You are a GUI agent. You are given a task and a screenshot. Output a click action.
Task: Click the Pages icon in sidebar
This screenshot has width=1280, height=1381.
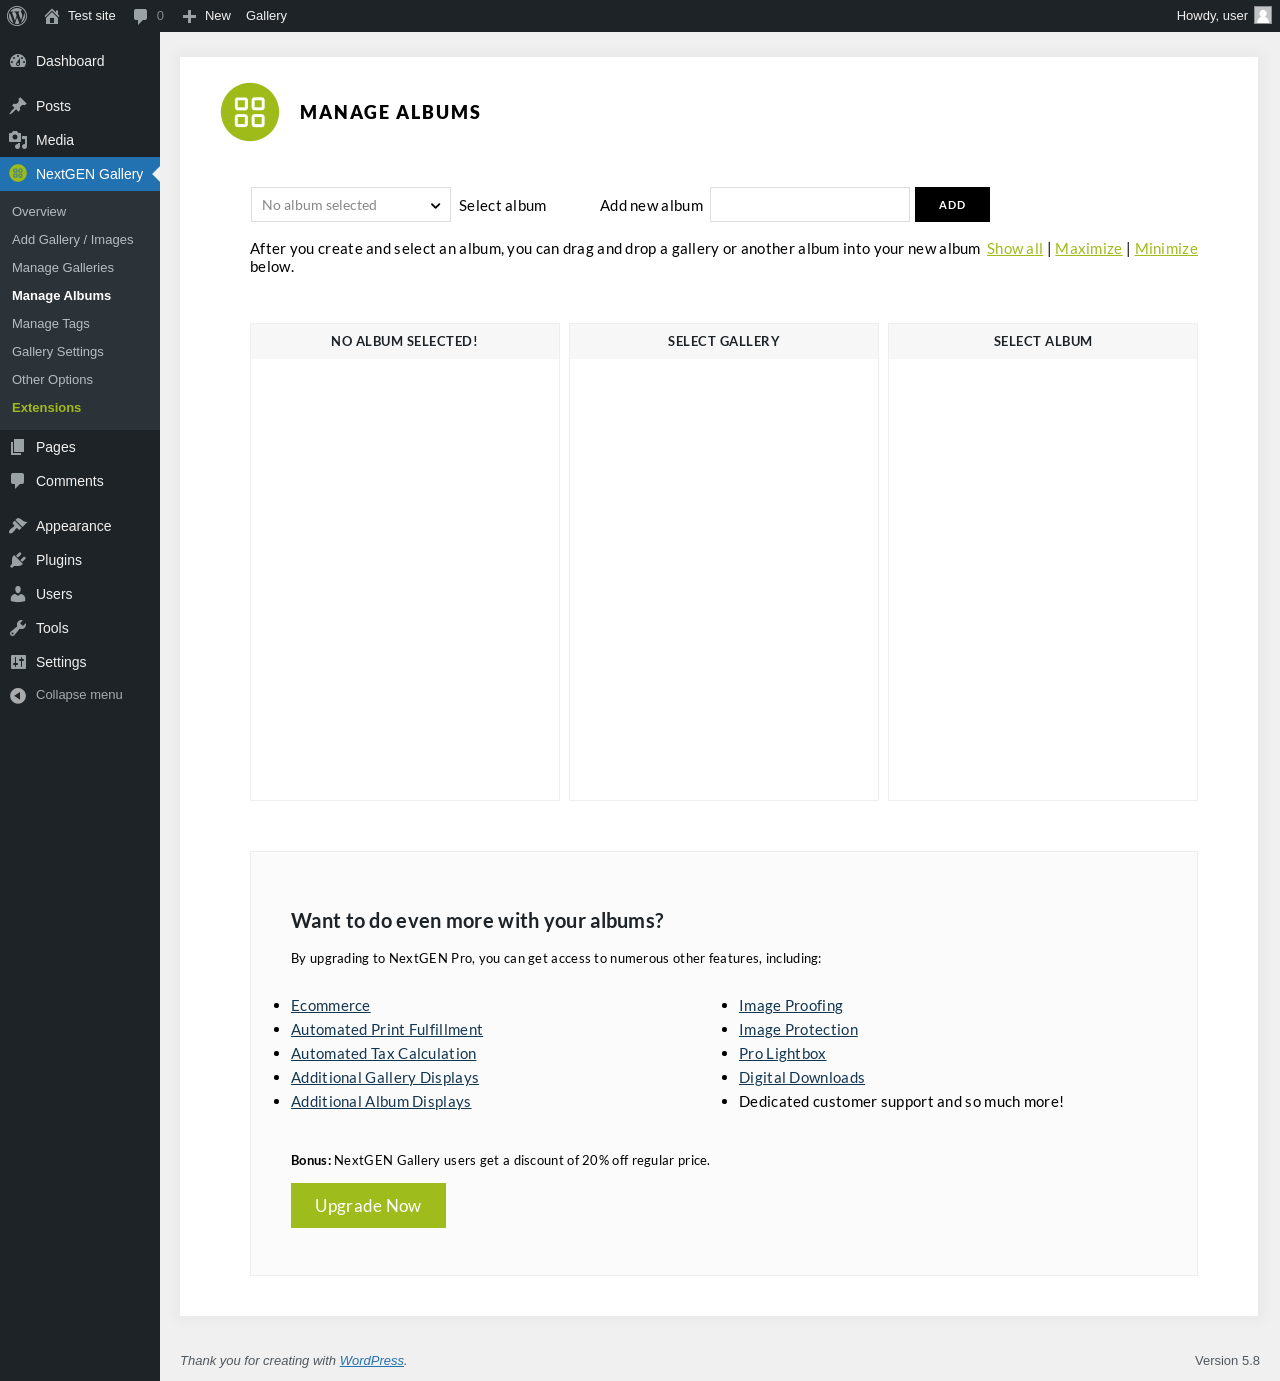tap(18, 447)
